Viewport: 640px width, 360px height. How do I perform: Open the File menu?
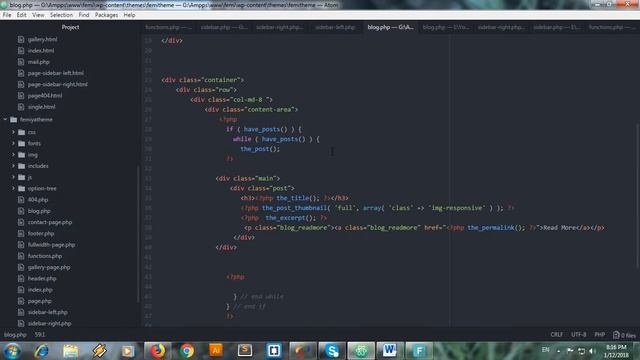[7, 15]
